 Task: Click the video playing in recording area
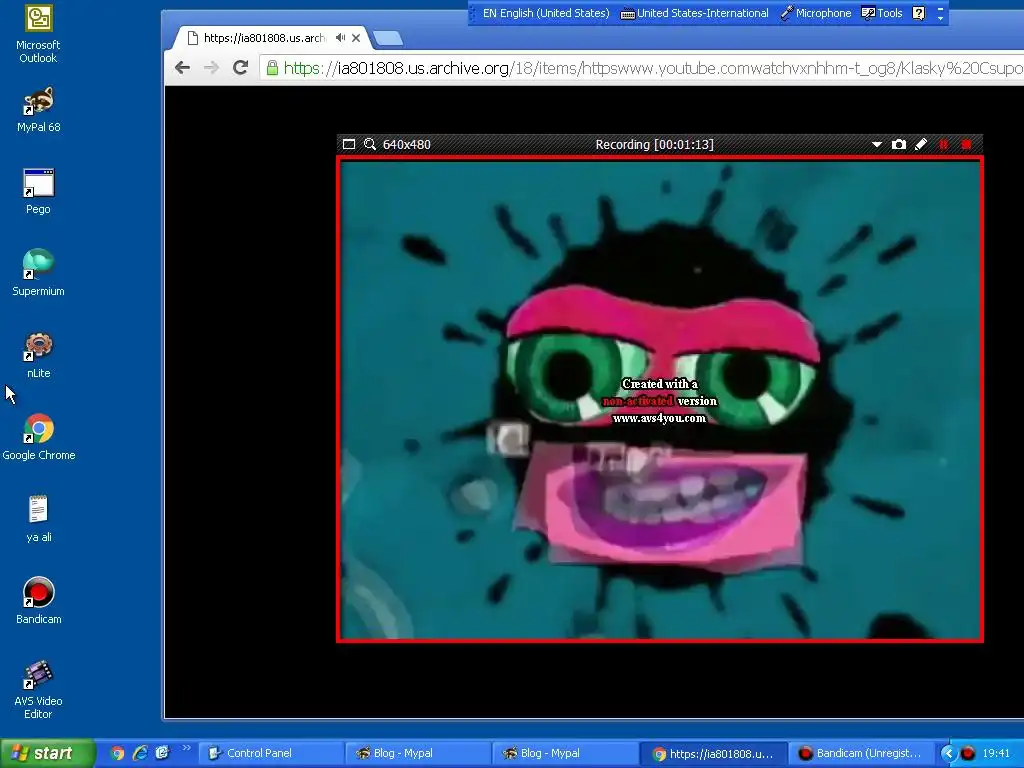660,399
